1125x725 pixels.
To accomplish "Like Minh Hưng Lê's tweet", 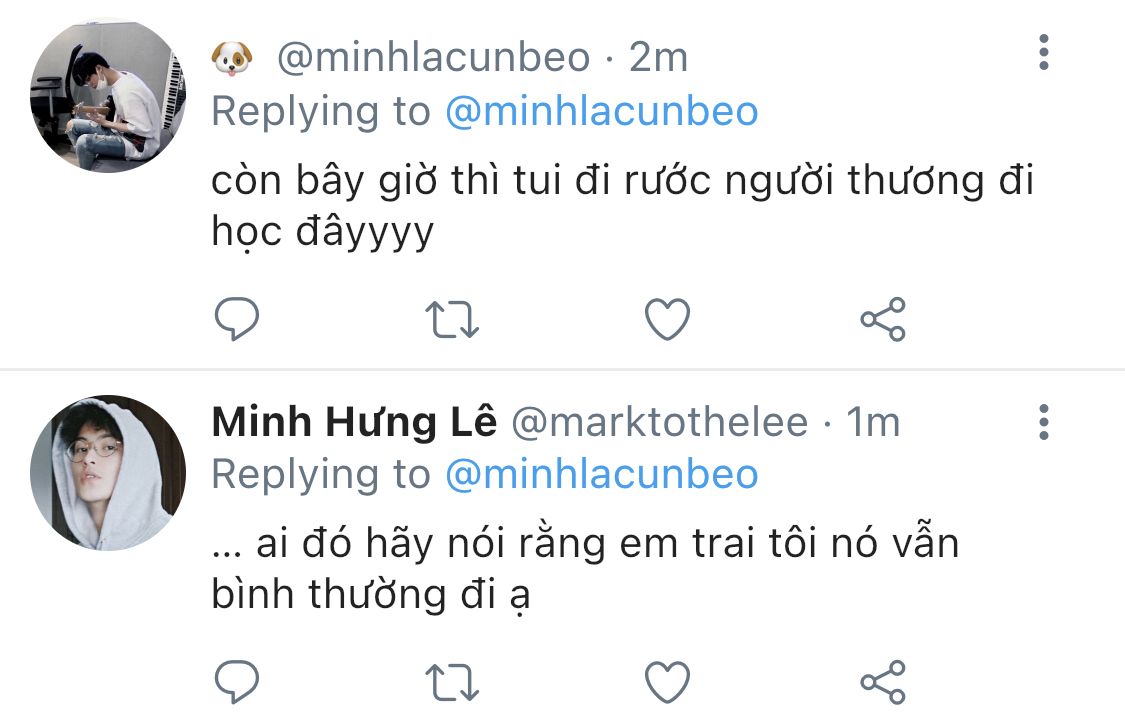I will [x=667, y=681].
